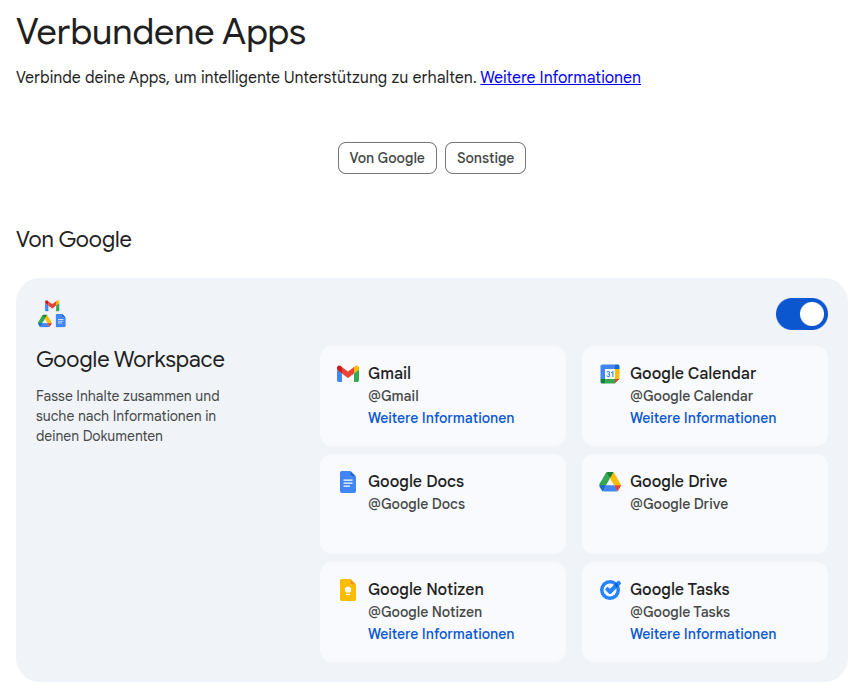The width and height of the screenshot is (865, 694).
Task: Open the Weitere Informationen link in the page description
Action: click(560, 77)
